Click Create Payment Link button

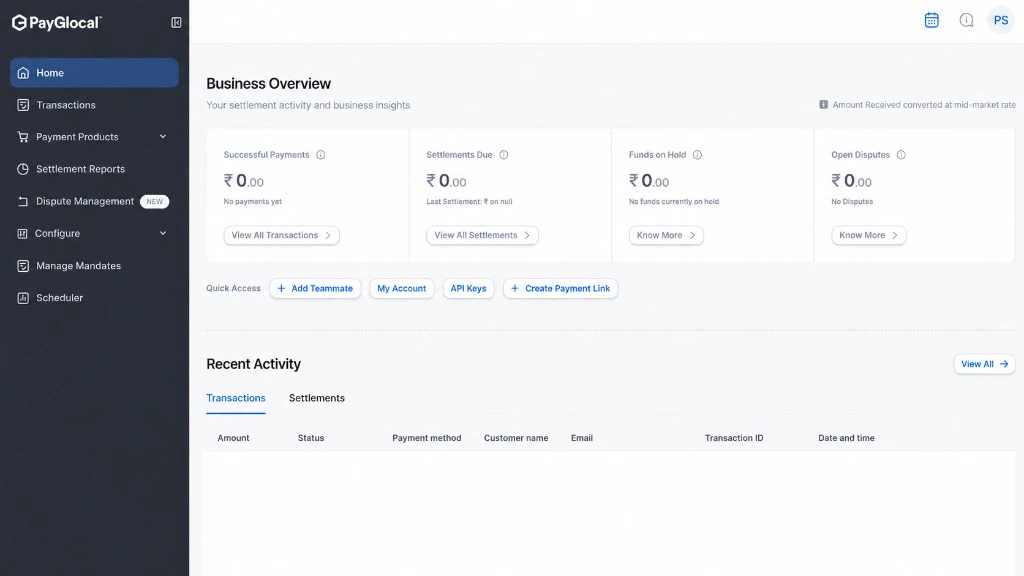coord(560,289)
